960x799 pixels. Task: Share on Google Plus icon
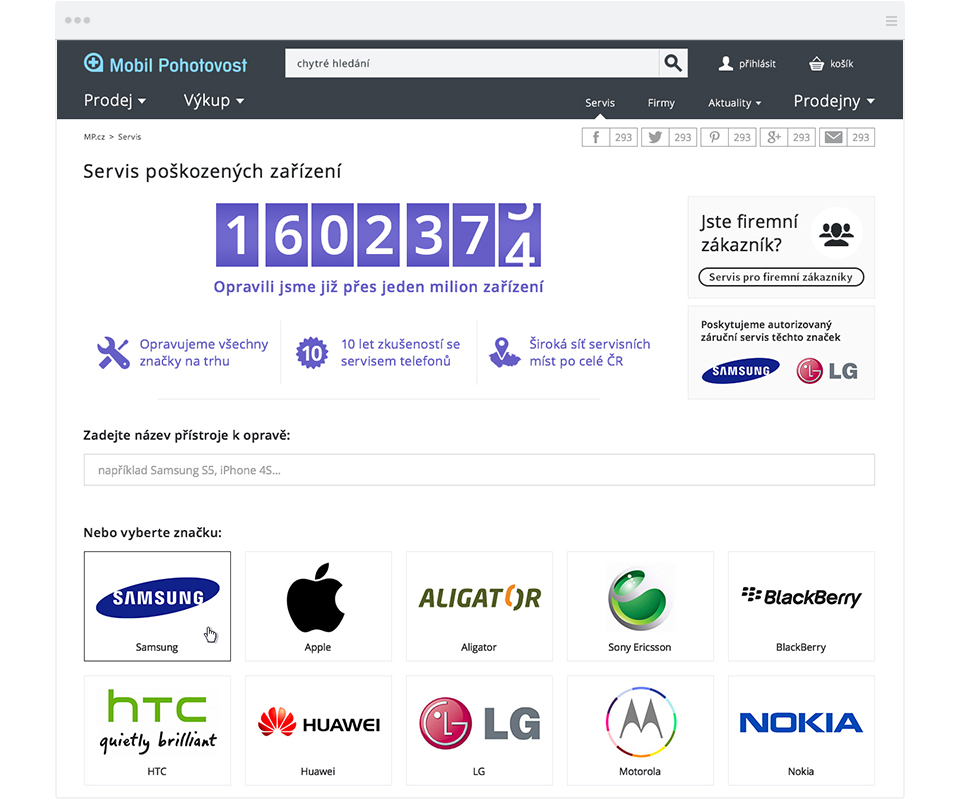coord(774,137)
